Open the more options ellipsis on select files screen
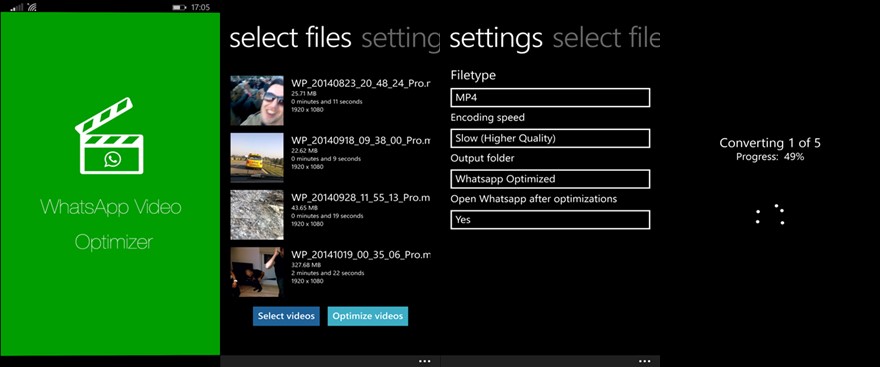This screenshot has width=880, height=367. [425, 361]
